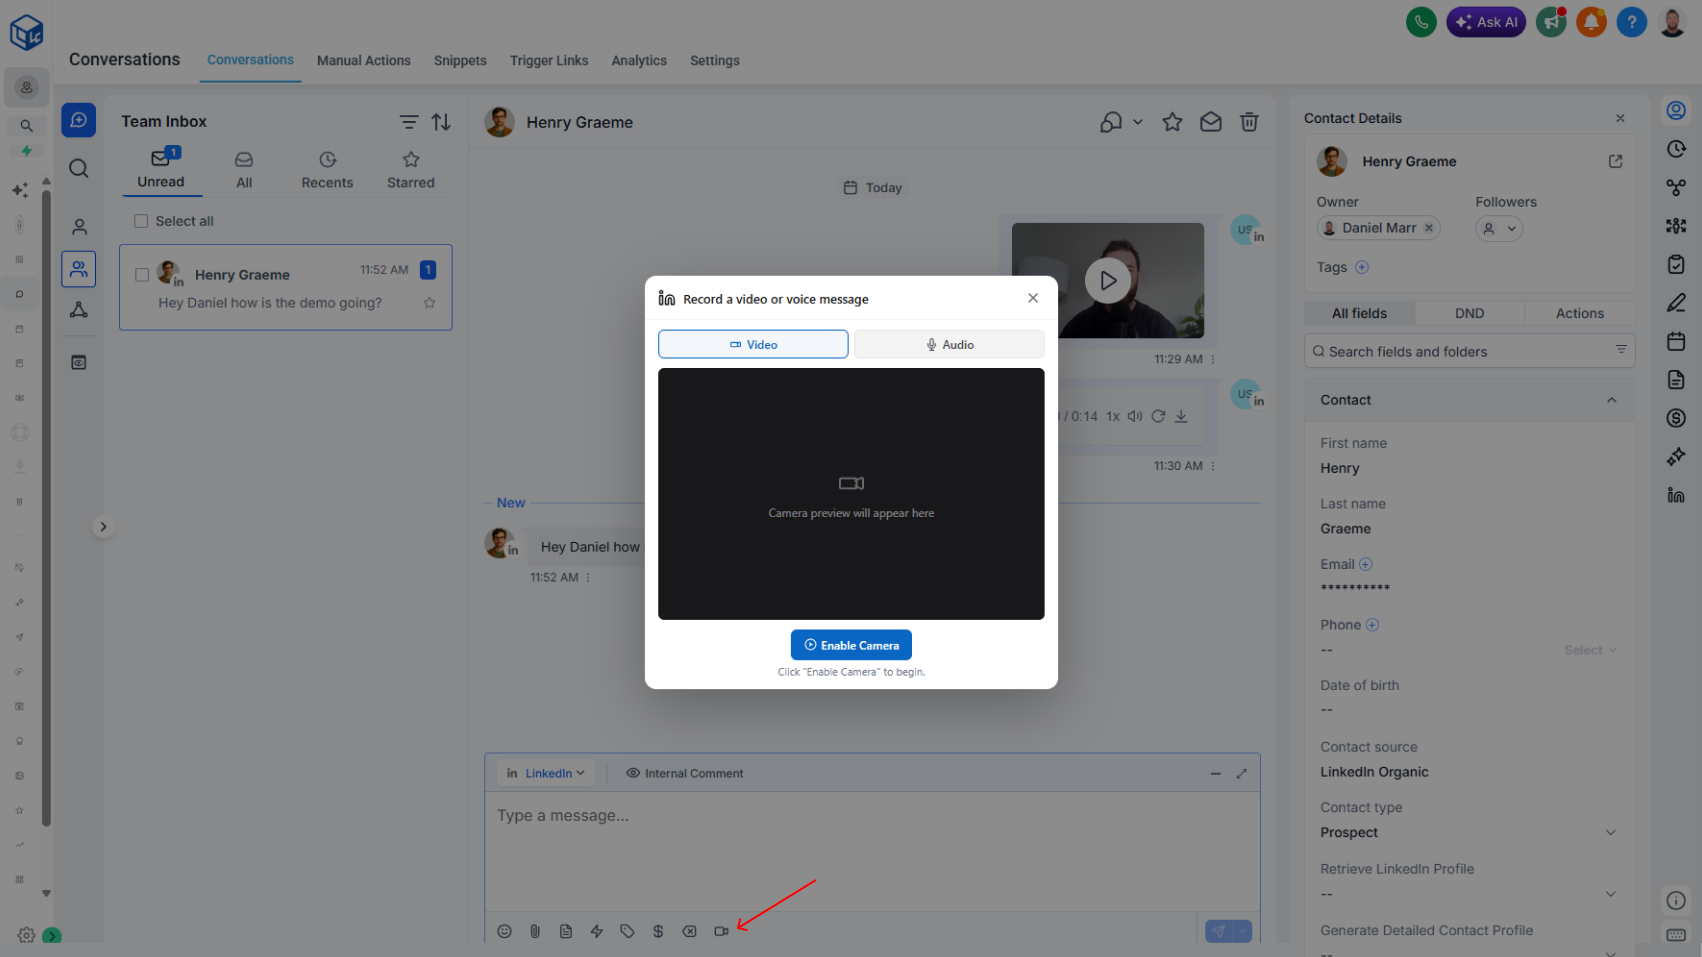Open the conversation search magnifier icon
Screen dimensions: 1702x957
(79, 168)
